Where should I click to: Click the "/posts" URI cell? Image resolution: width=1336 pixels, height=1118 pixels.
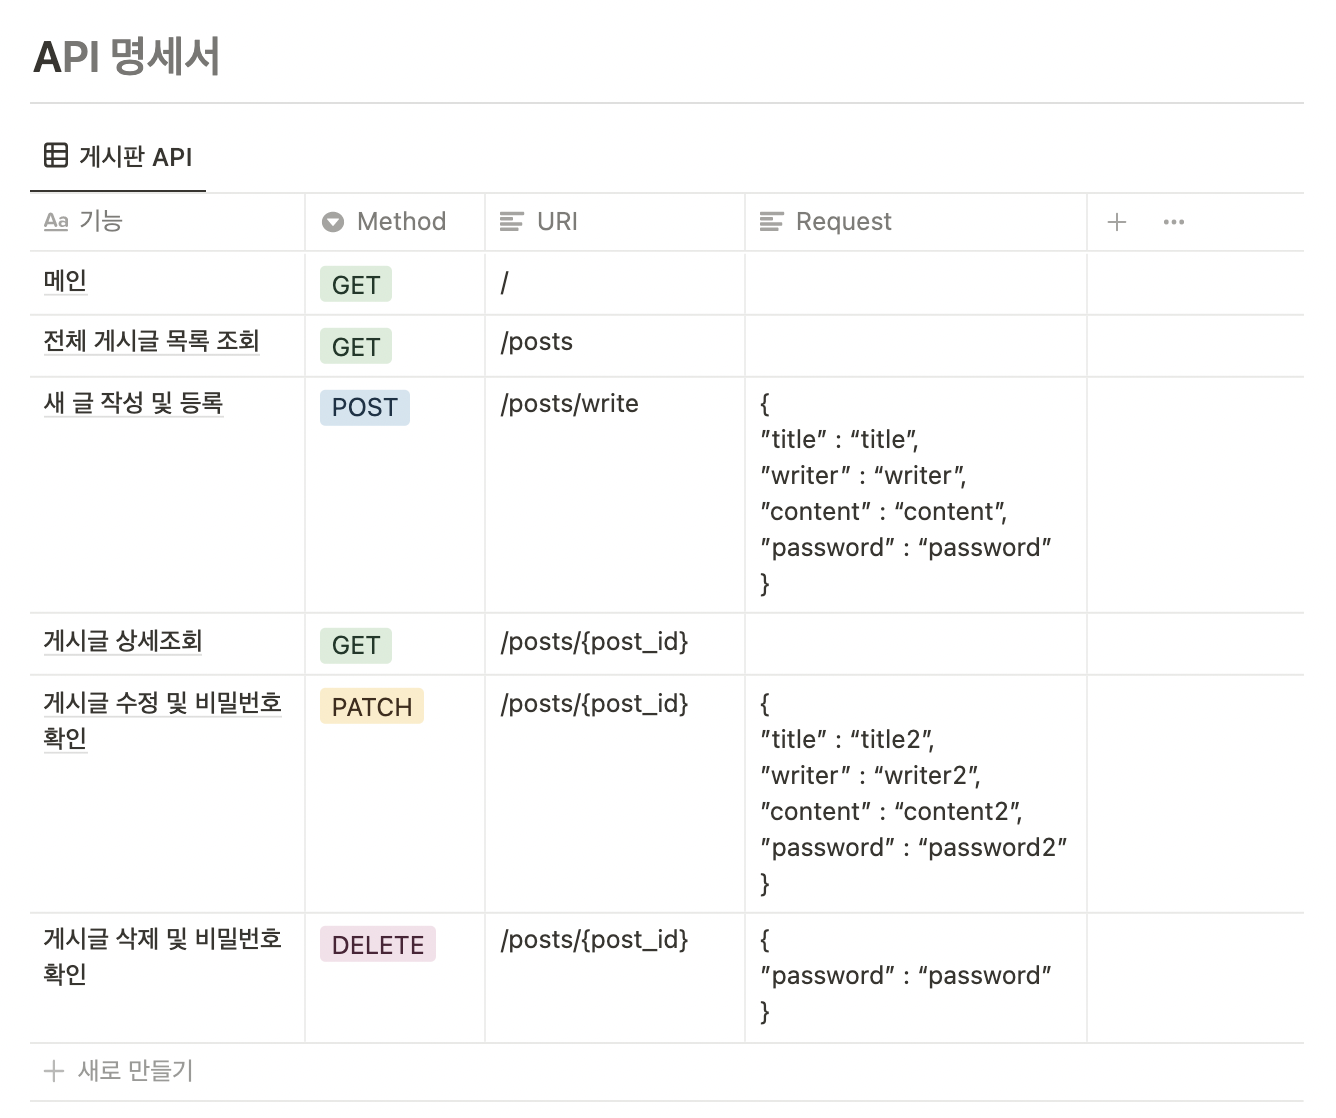click(615, 345)
